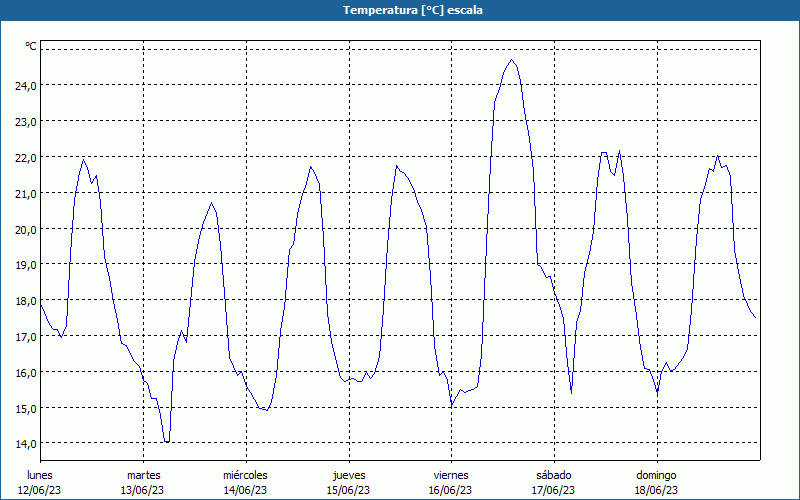Screen dimensions: 800x500
Task: Click the 15,0 axis value
Action: 26,409
